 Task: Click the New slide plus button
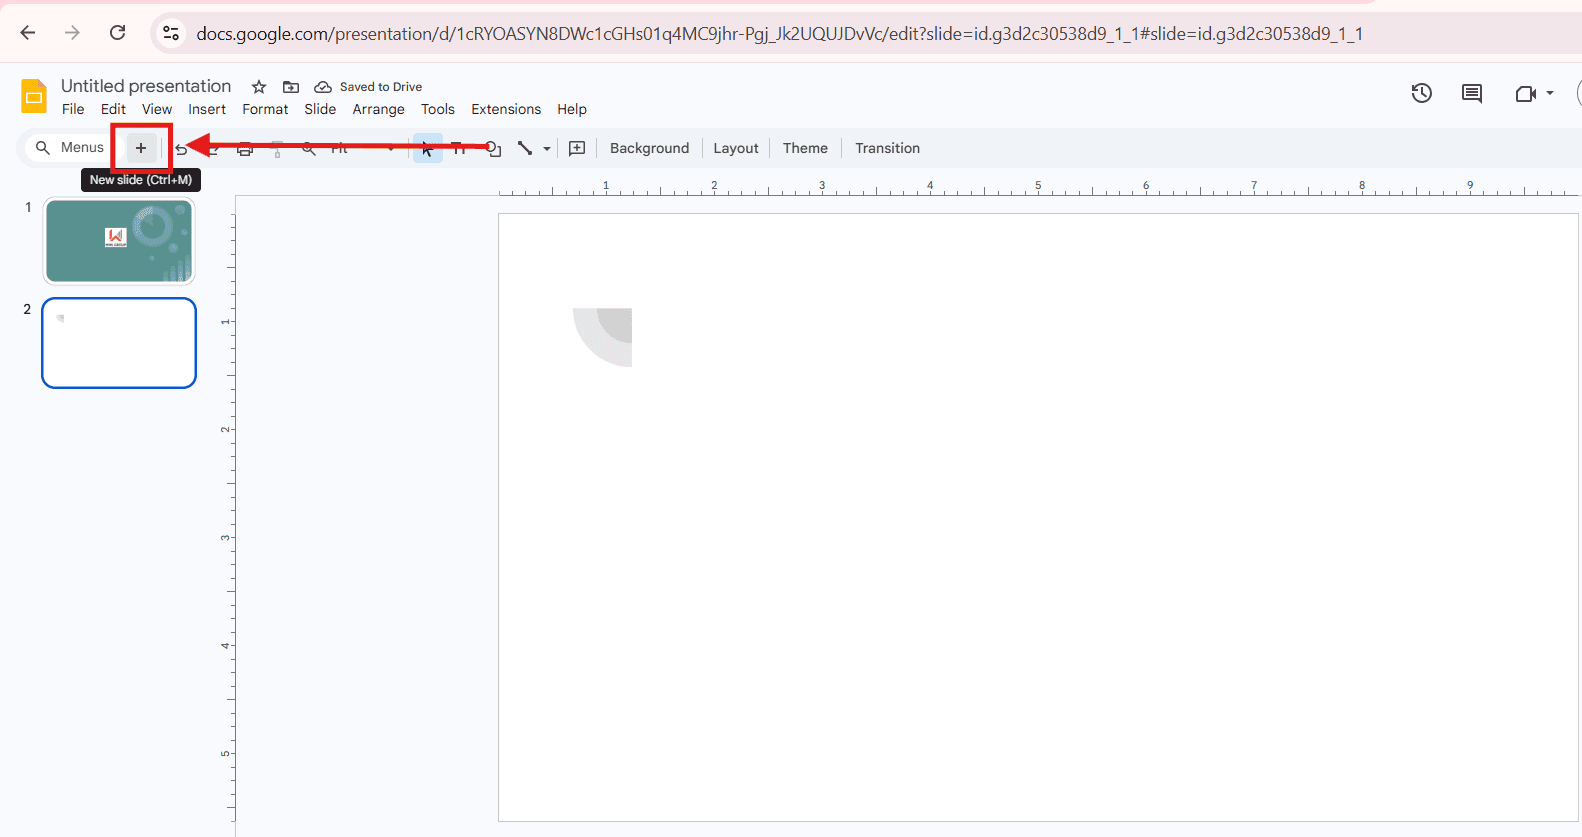[x=141, y=148]
